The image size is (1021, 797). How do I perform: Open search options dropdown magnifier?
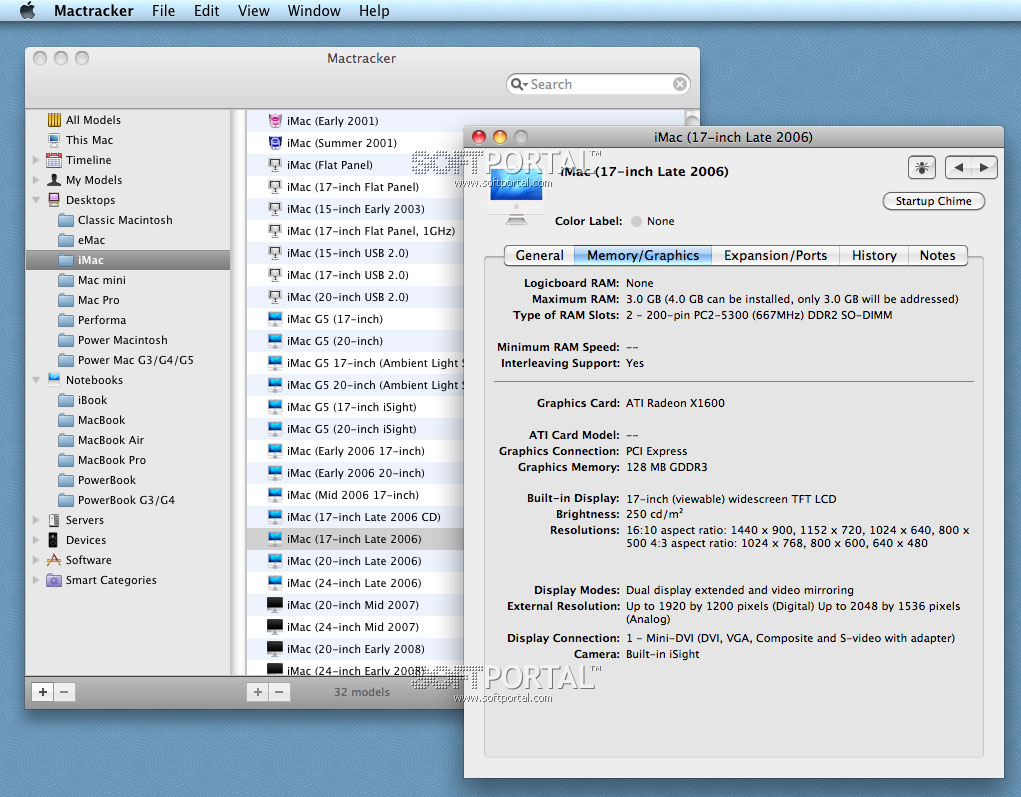(x=518, y=85)
